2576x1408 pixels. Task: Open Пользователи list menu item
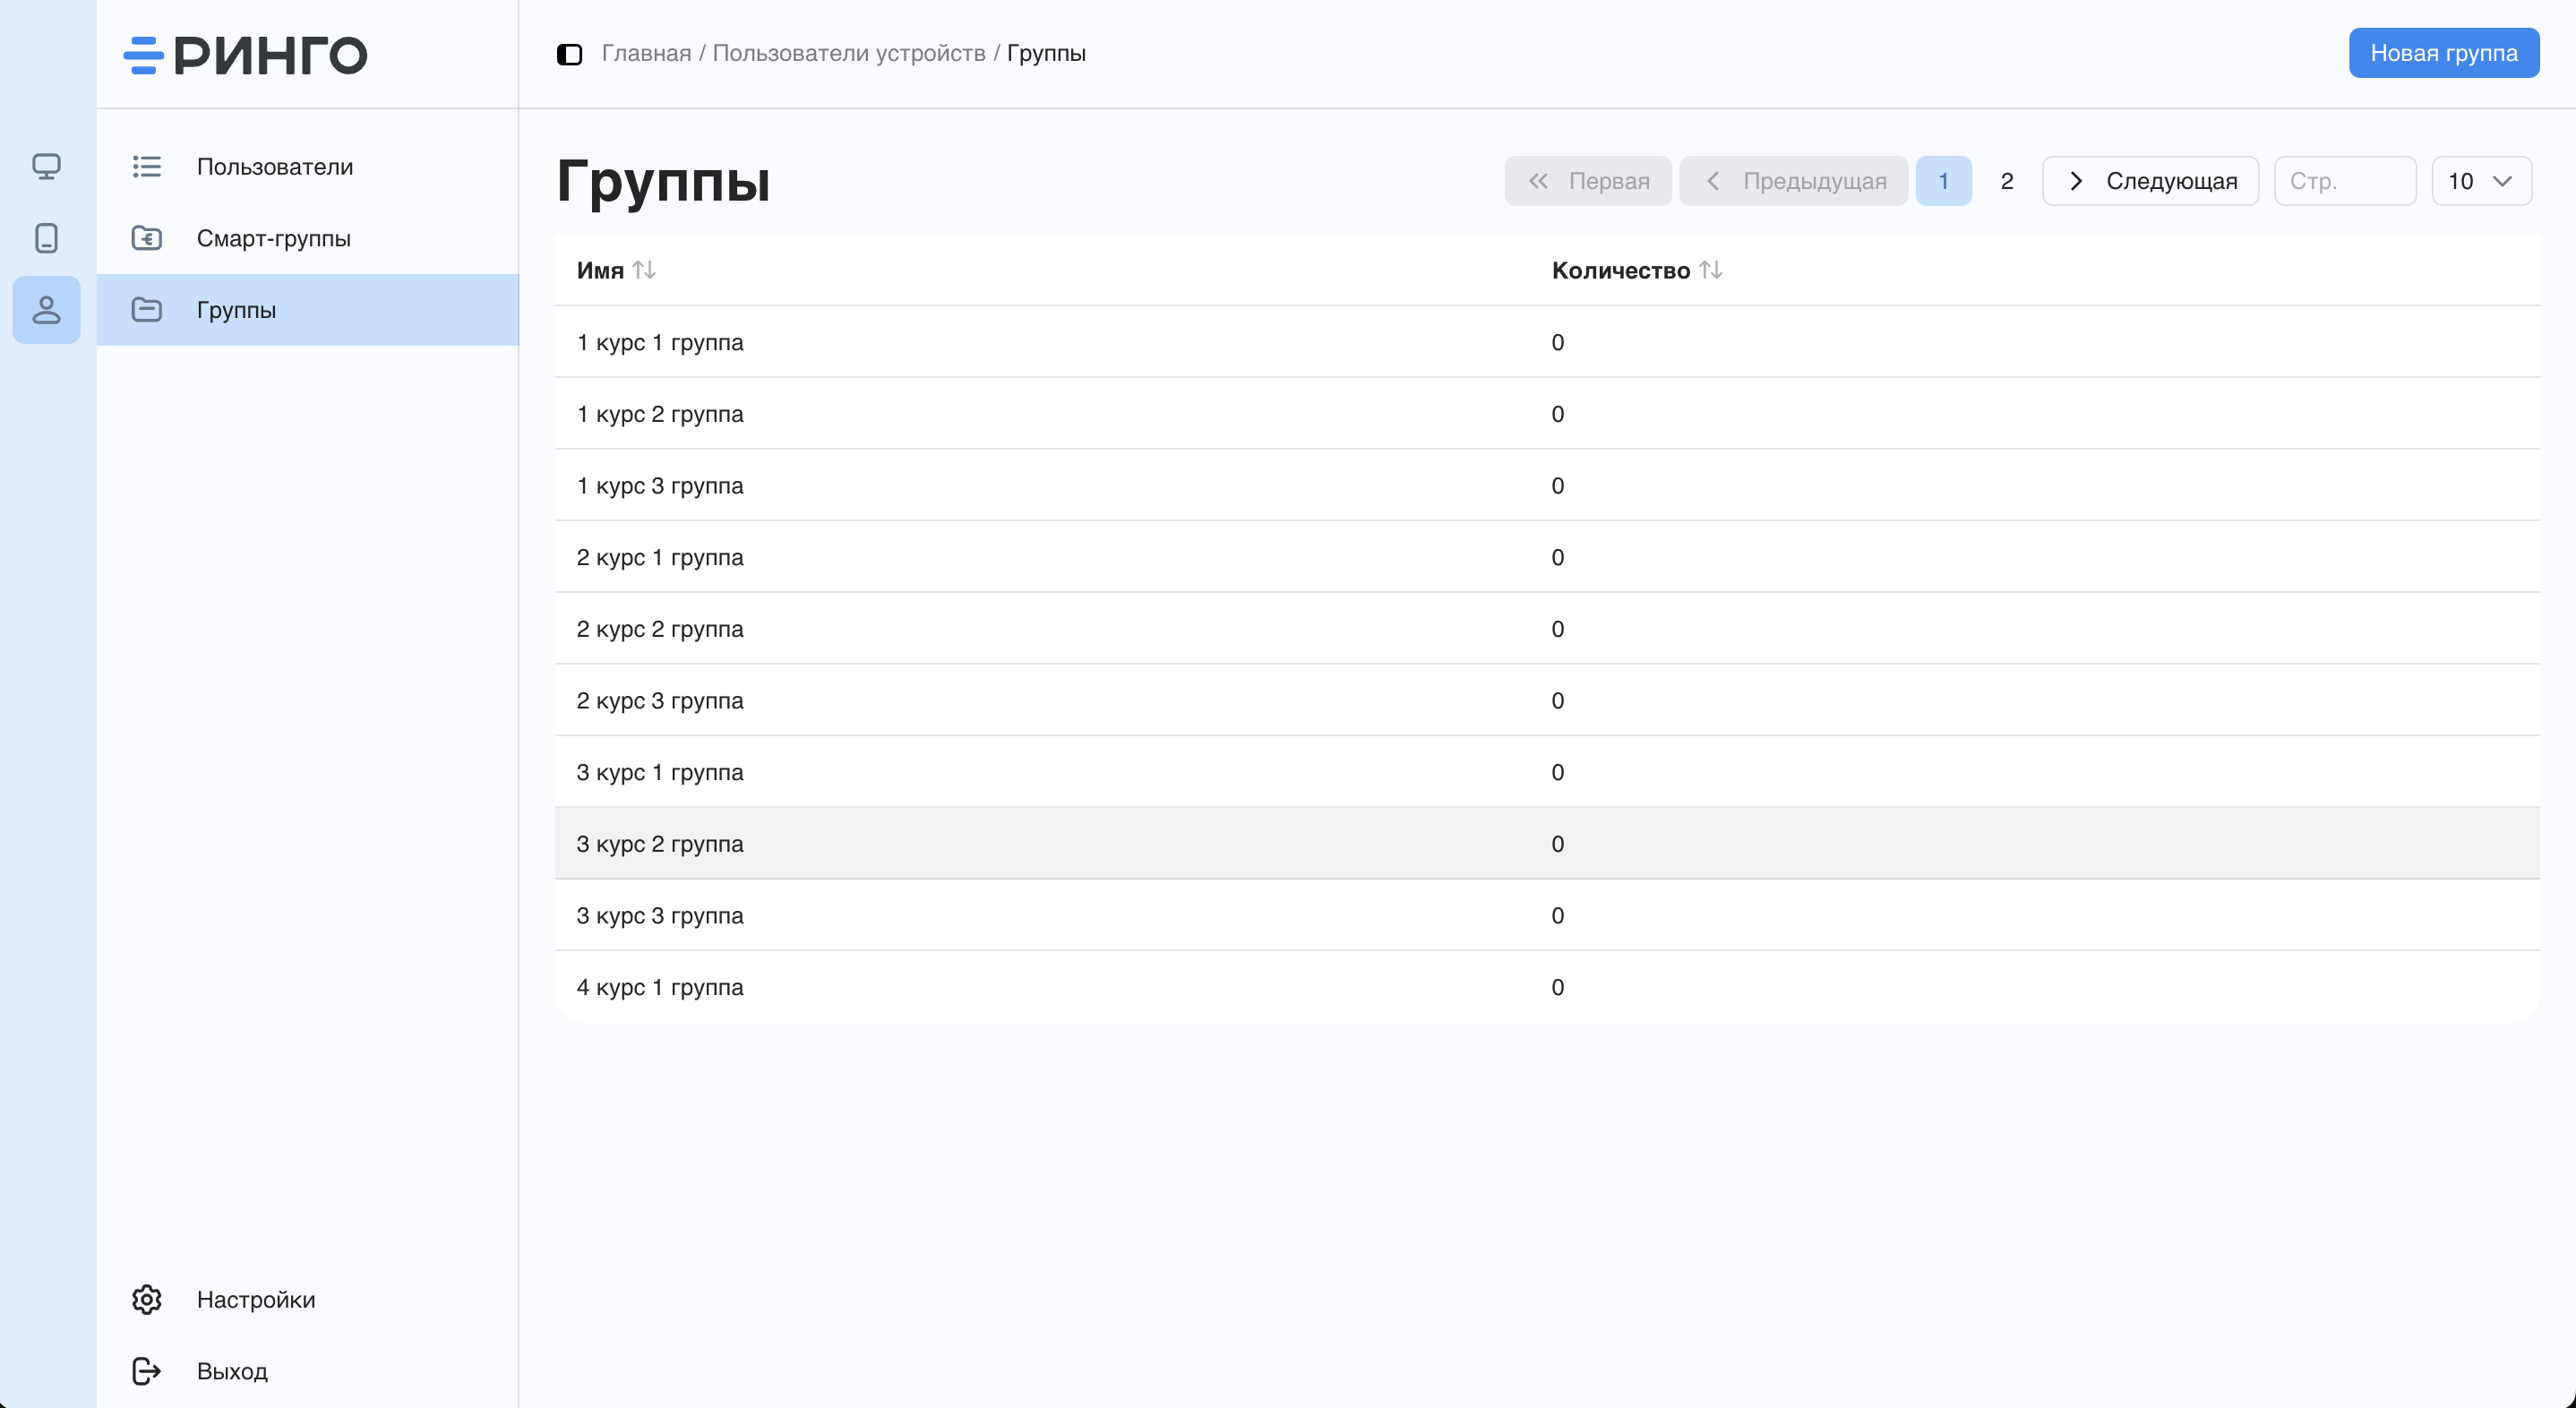point(274,167)
